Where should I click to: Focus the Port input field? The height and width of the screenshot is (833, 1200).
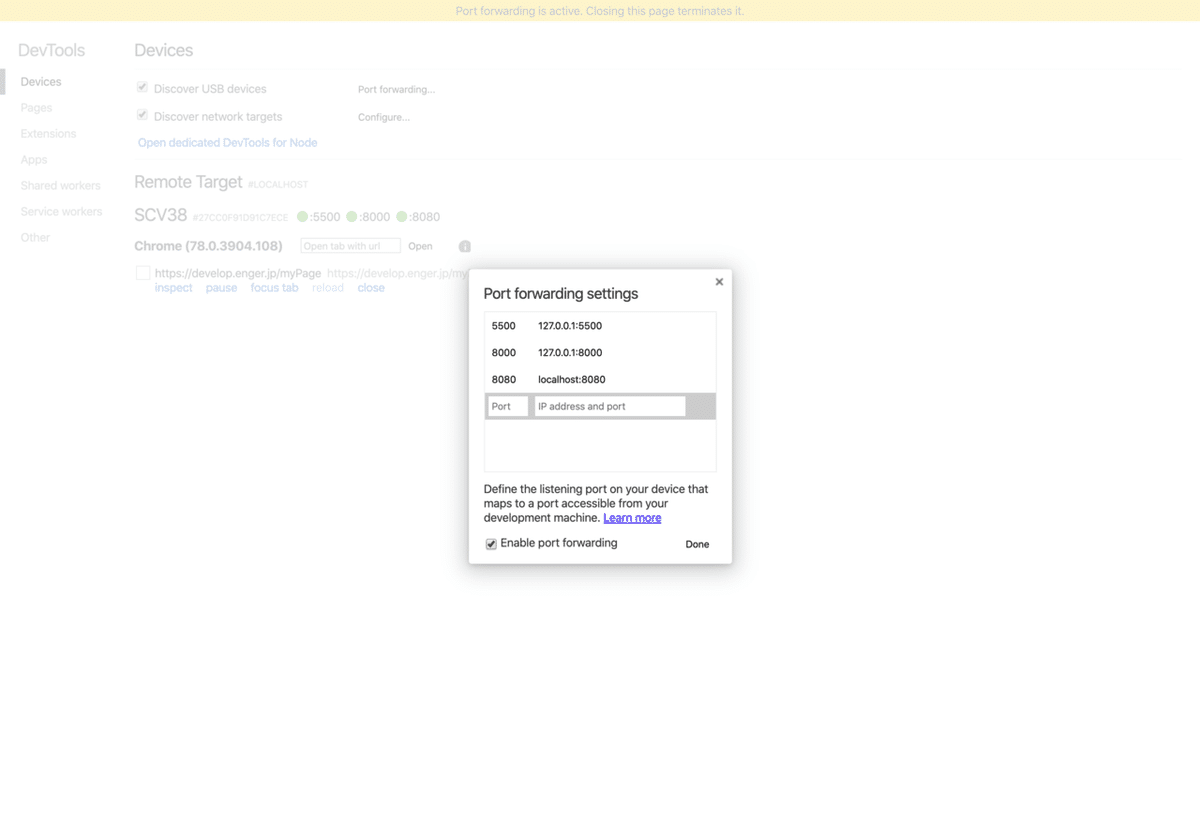coord(508,406)
